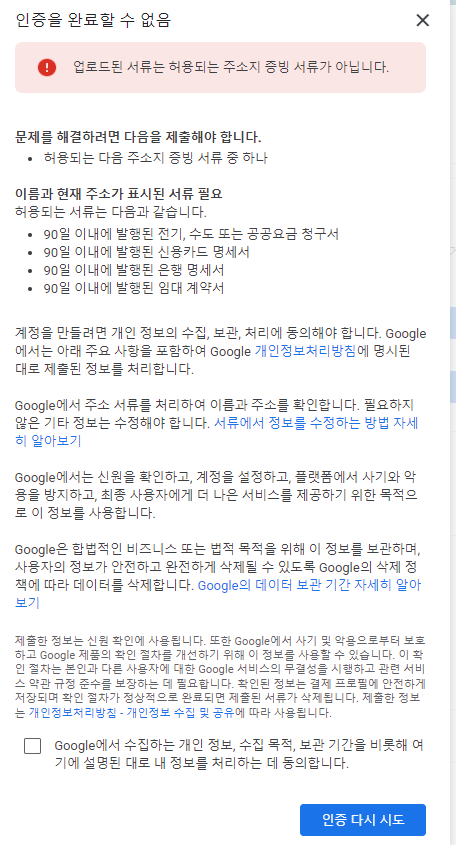Open 서류에서 정보를 수정하는 방법 자세히 알아보기 link

tap(216, 432)
